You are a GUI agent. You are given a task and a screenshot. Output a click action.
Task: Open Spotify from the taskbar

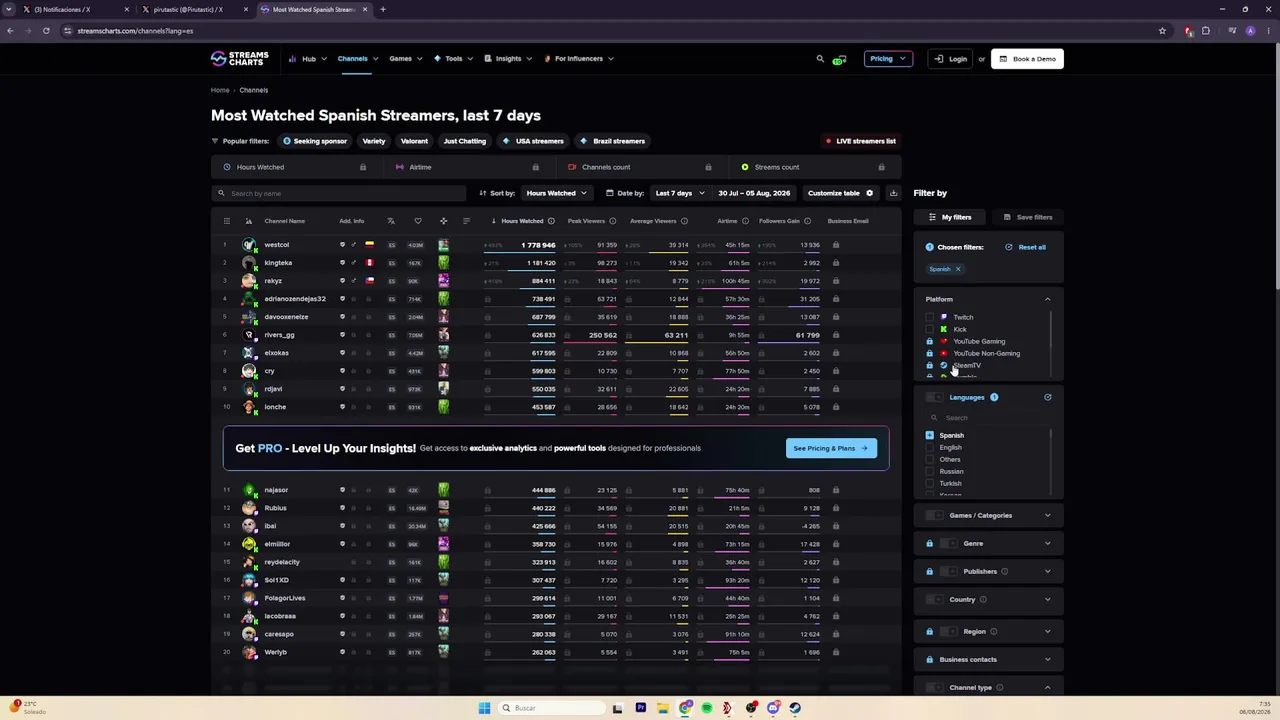click(707, 708)
